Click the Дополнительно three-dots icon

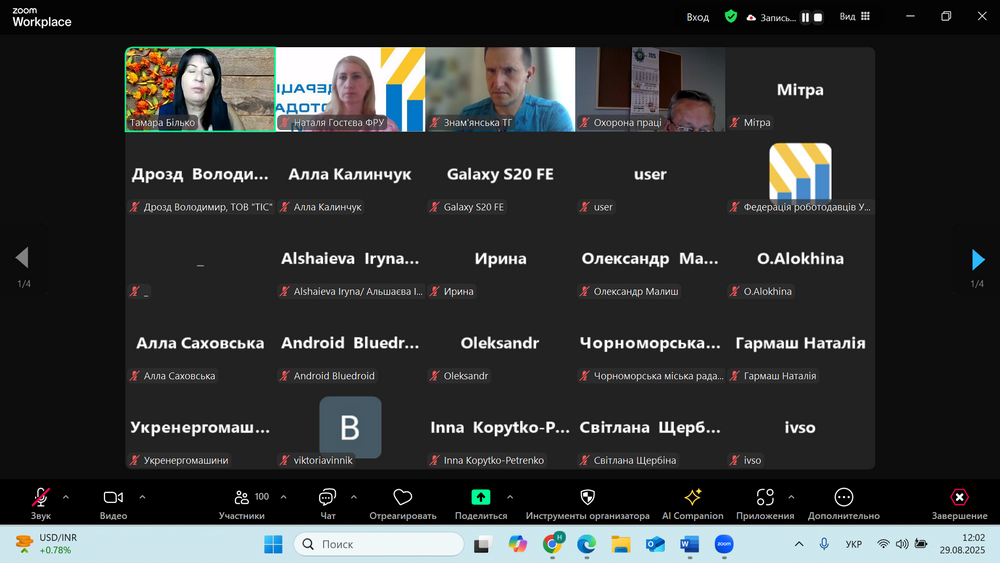(844, 498)
